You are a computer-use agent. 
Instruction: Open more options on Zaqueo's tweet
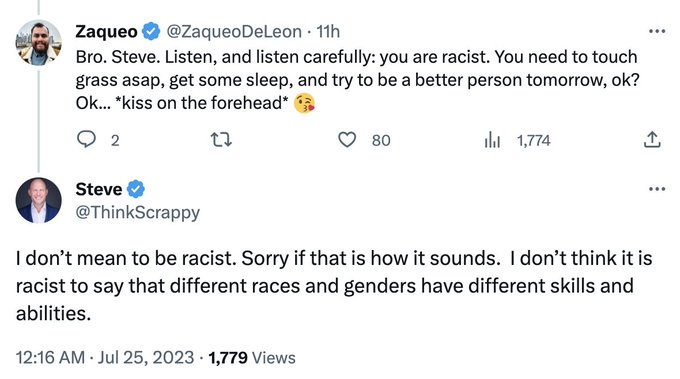point(657,31)
